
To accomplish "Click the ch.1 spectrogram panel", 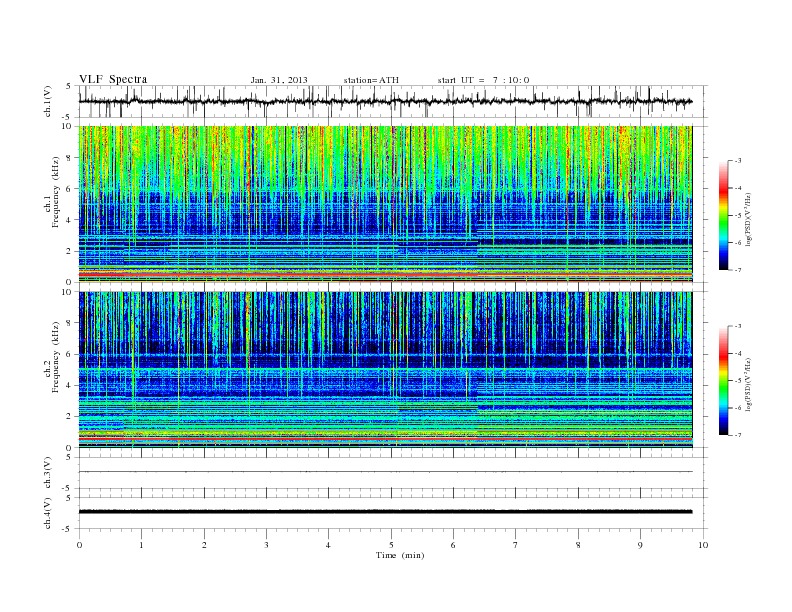I will [x=385, y=204].
